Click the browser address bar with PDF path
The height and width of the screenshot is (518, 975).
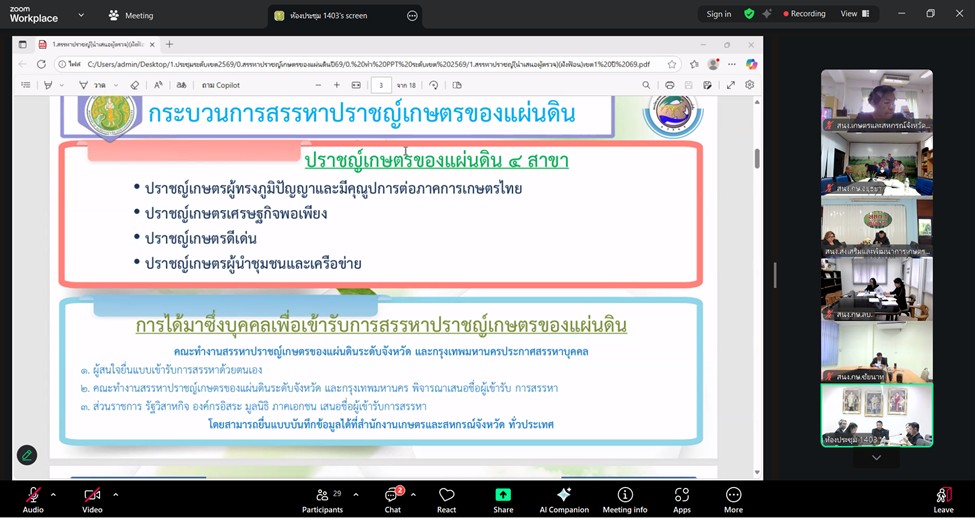click(x=368, y=64)
